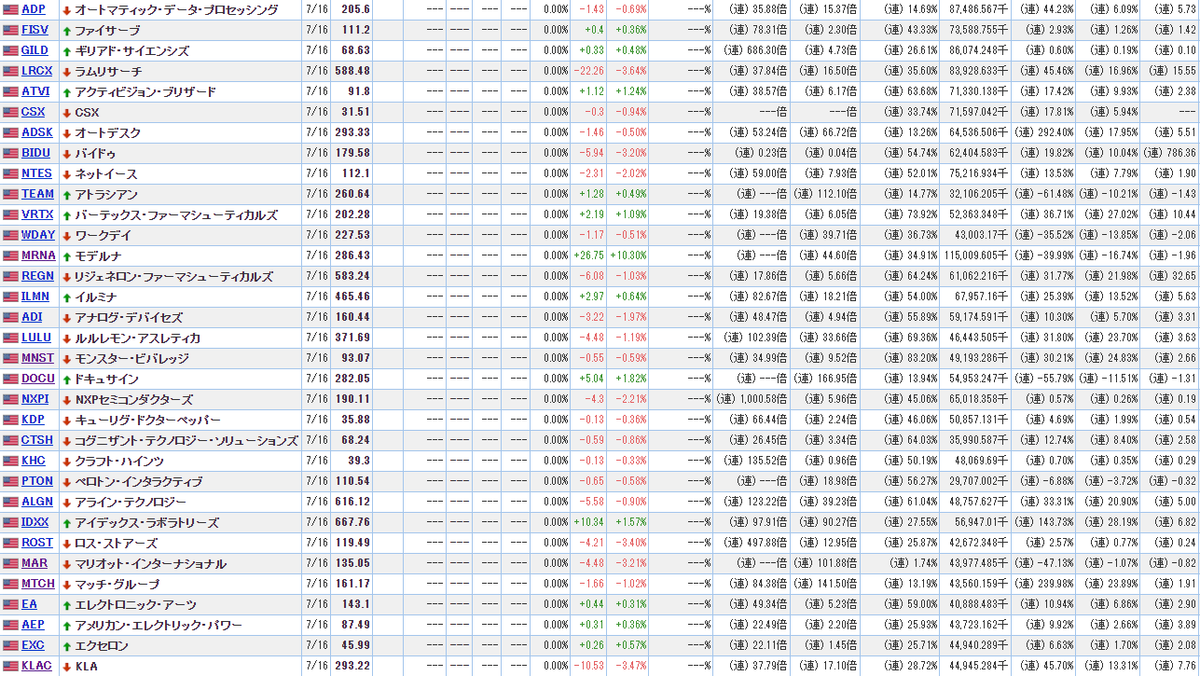The image size is (1200, 676).
Task: Click the US flag icon next to NXPI
Action: 10,399
